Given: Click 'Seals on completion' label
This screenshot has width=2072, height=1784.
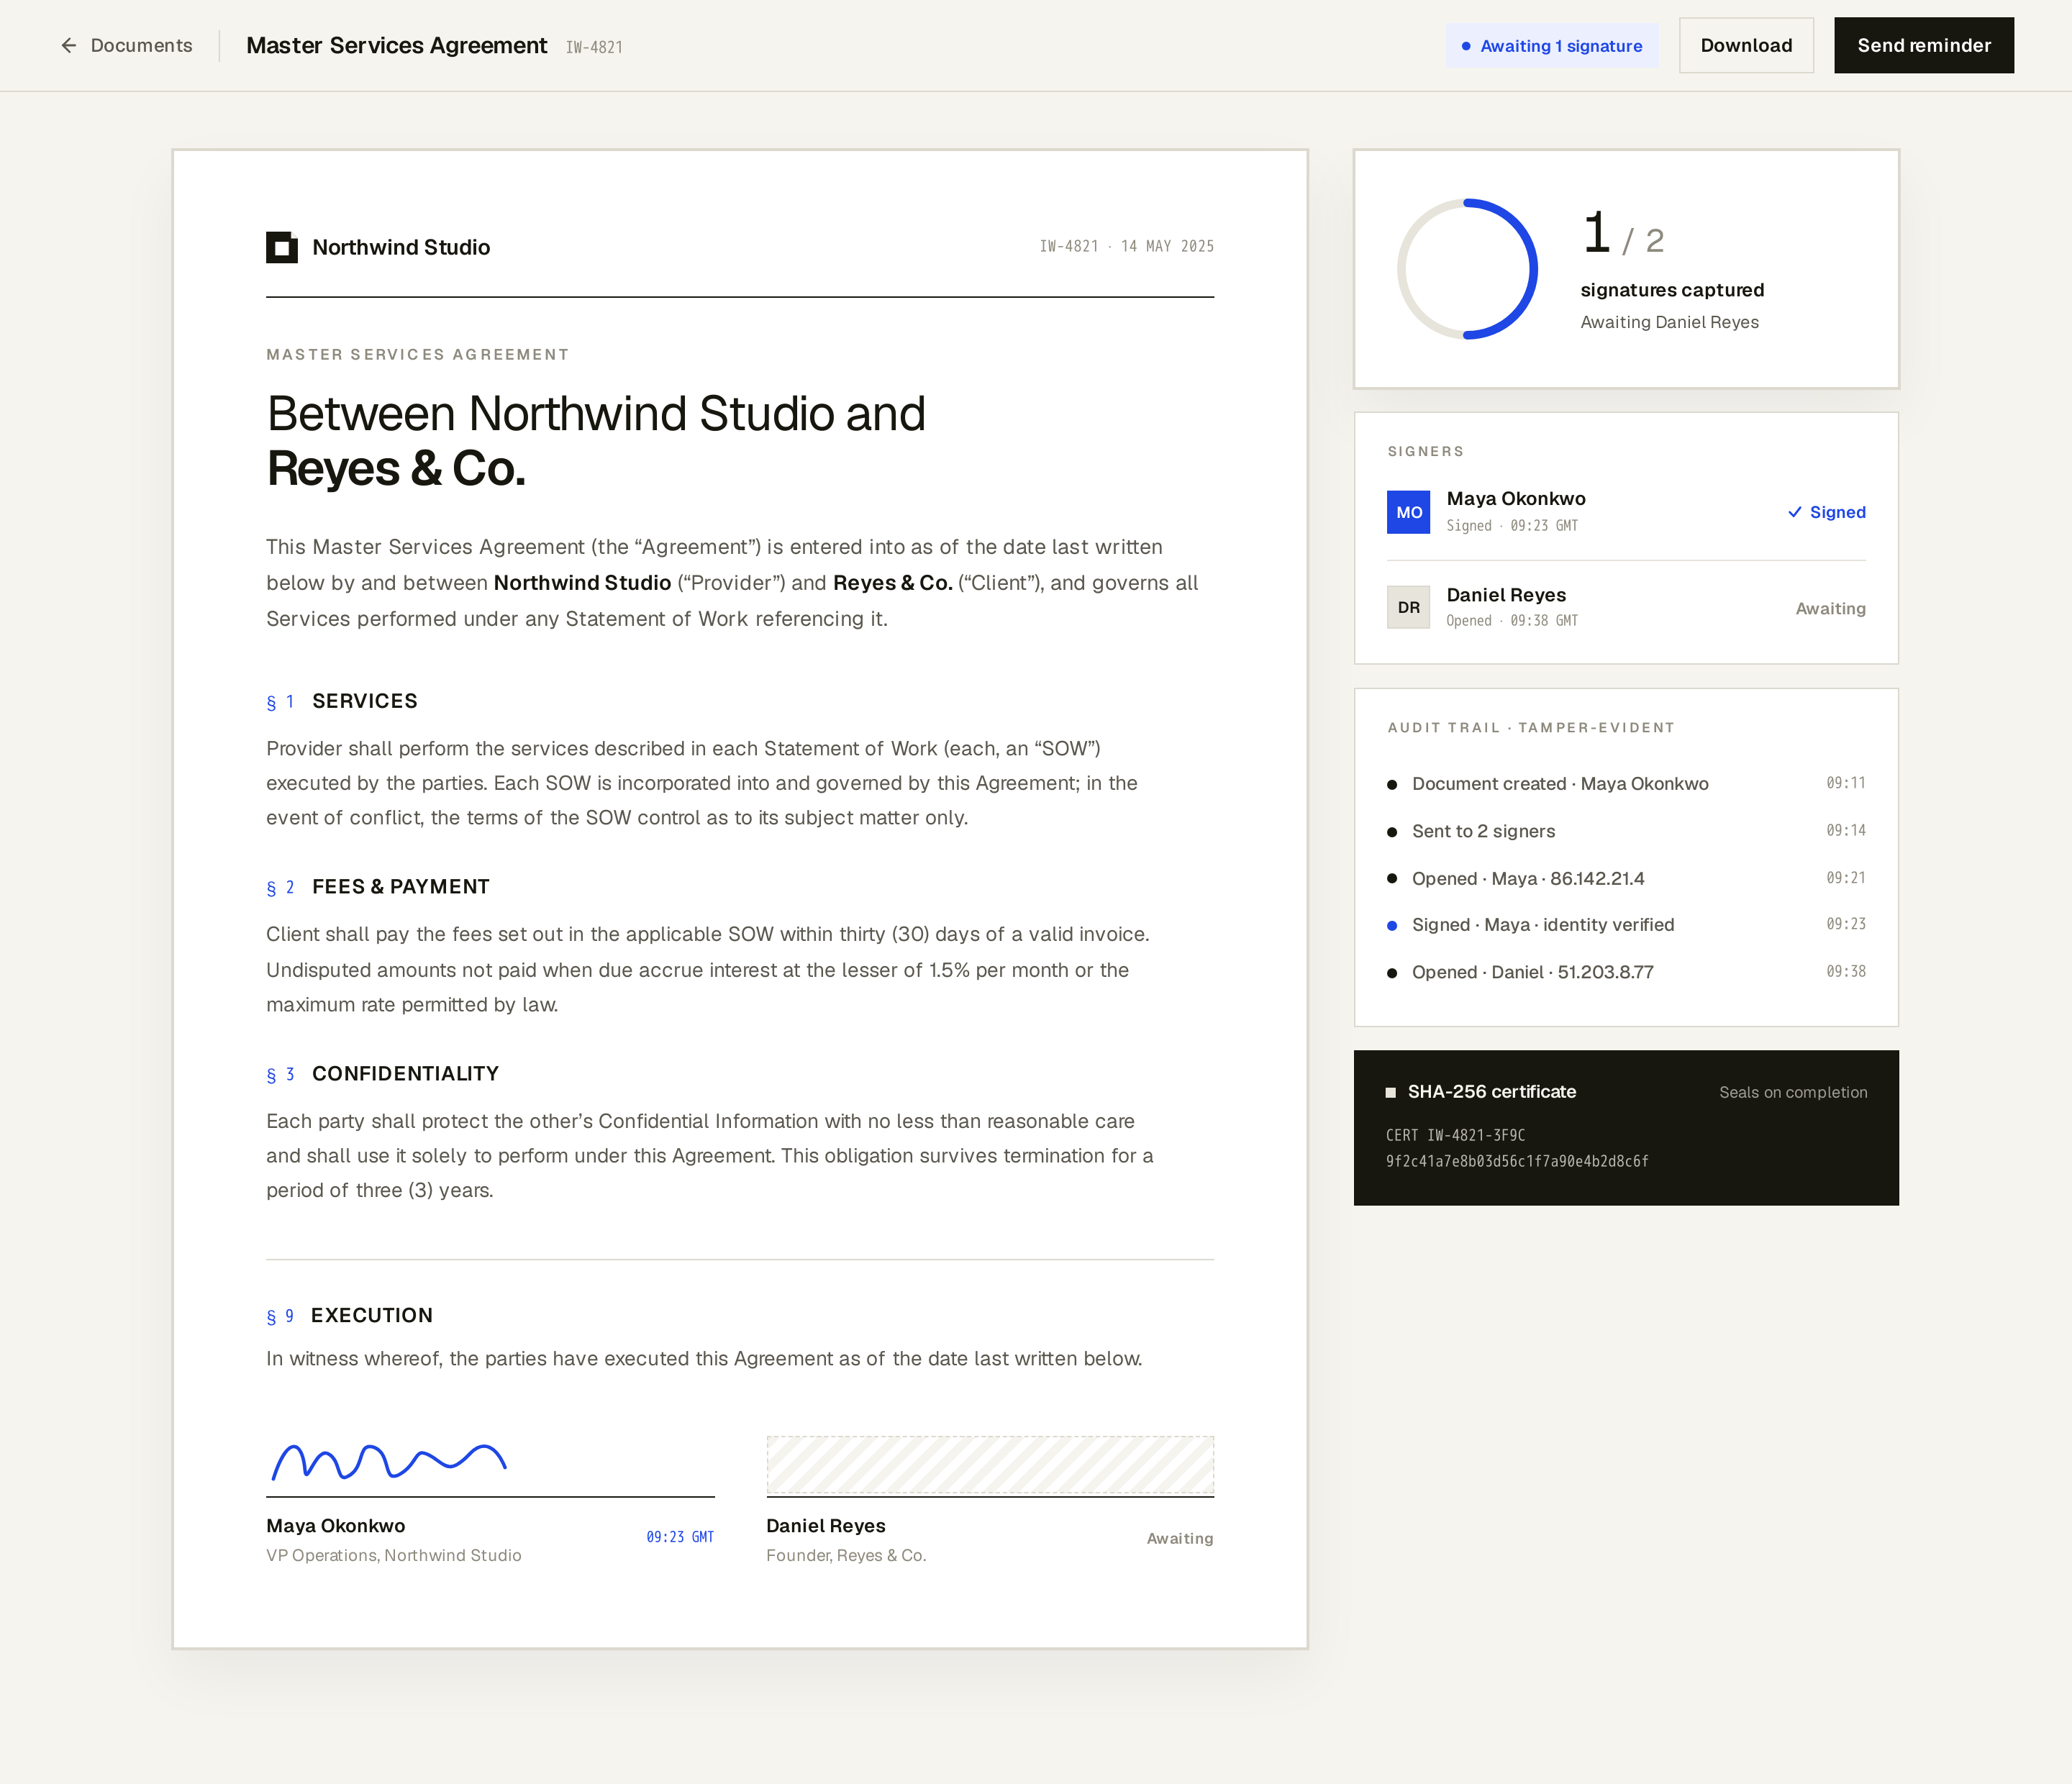Looking at the screenshot, I should tap(1793, 1092).
